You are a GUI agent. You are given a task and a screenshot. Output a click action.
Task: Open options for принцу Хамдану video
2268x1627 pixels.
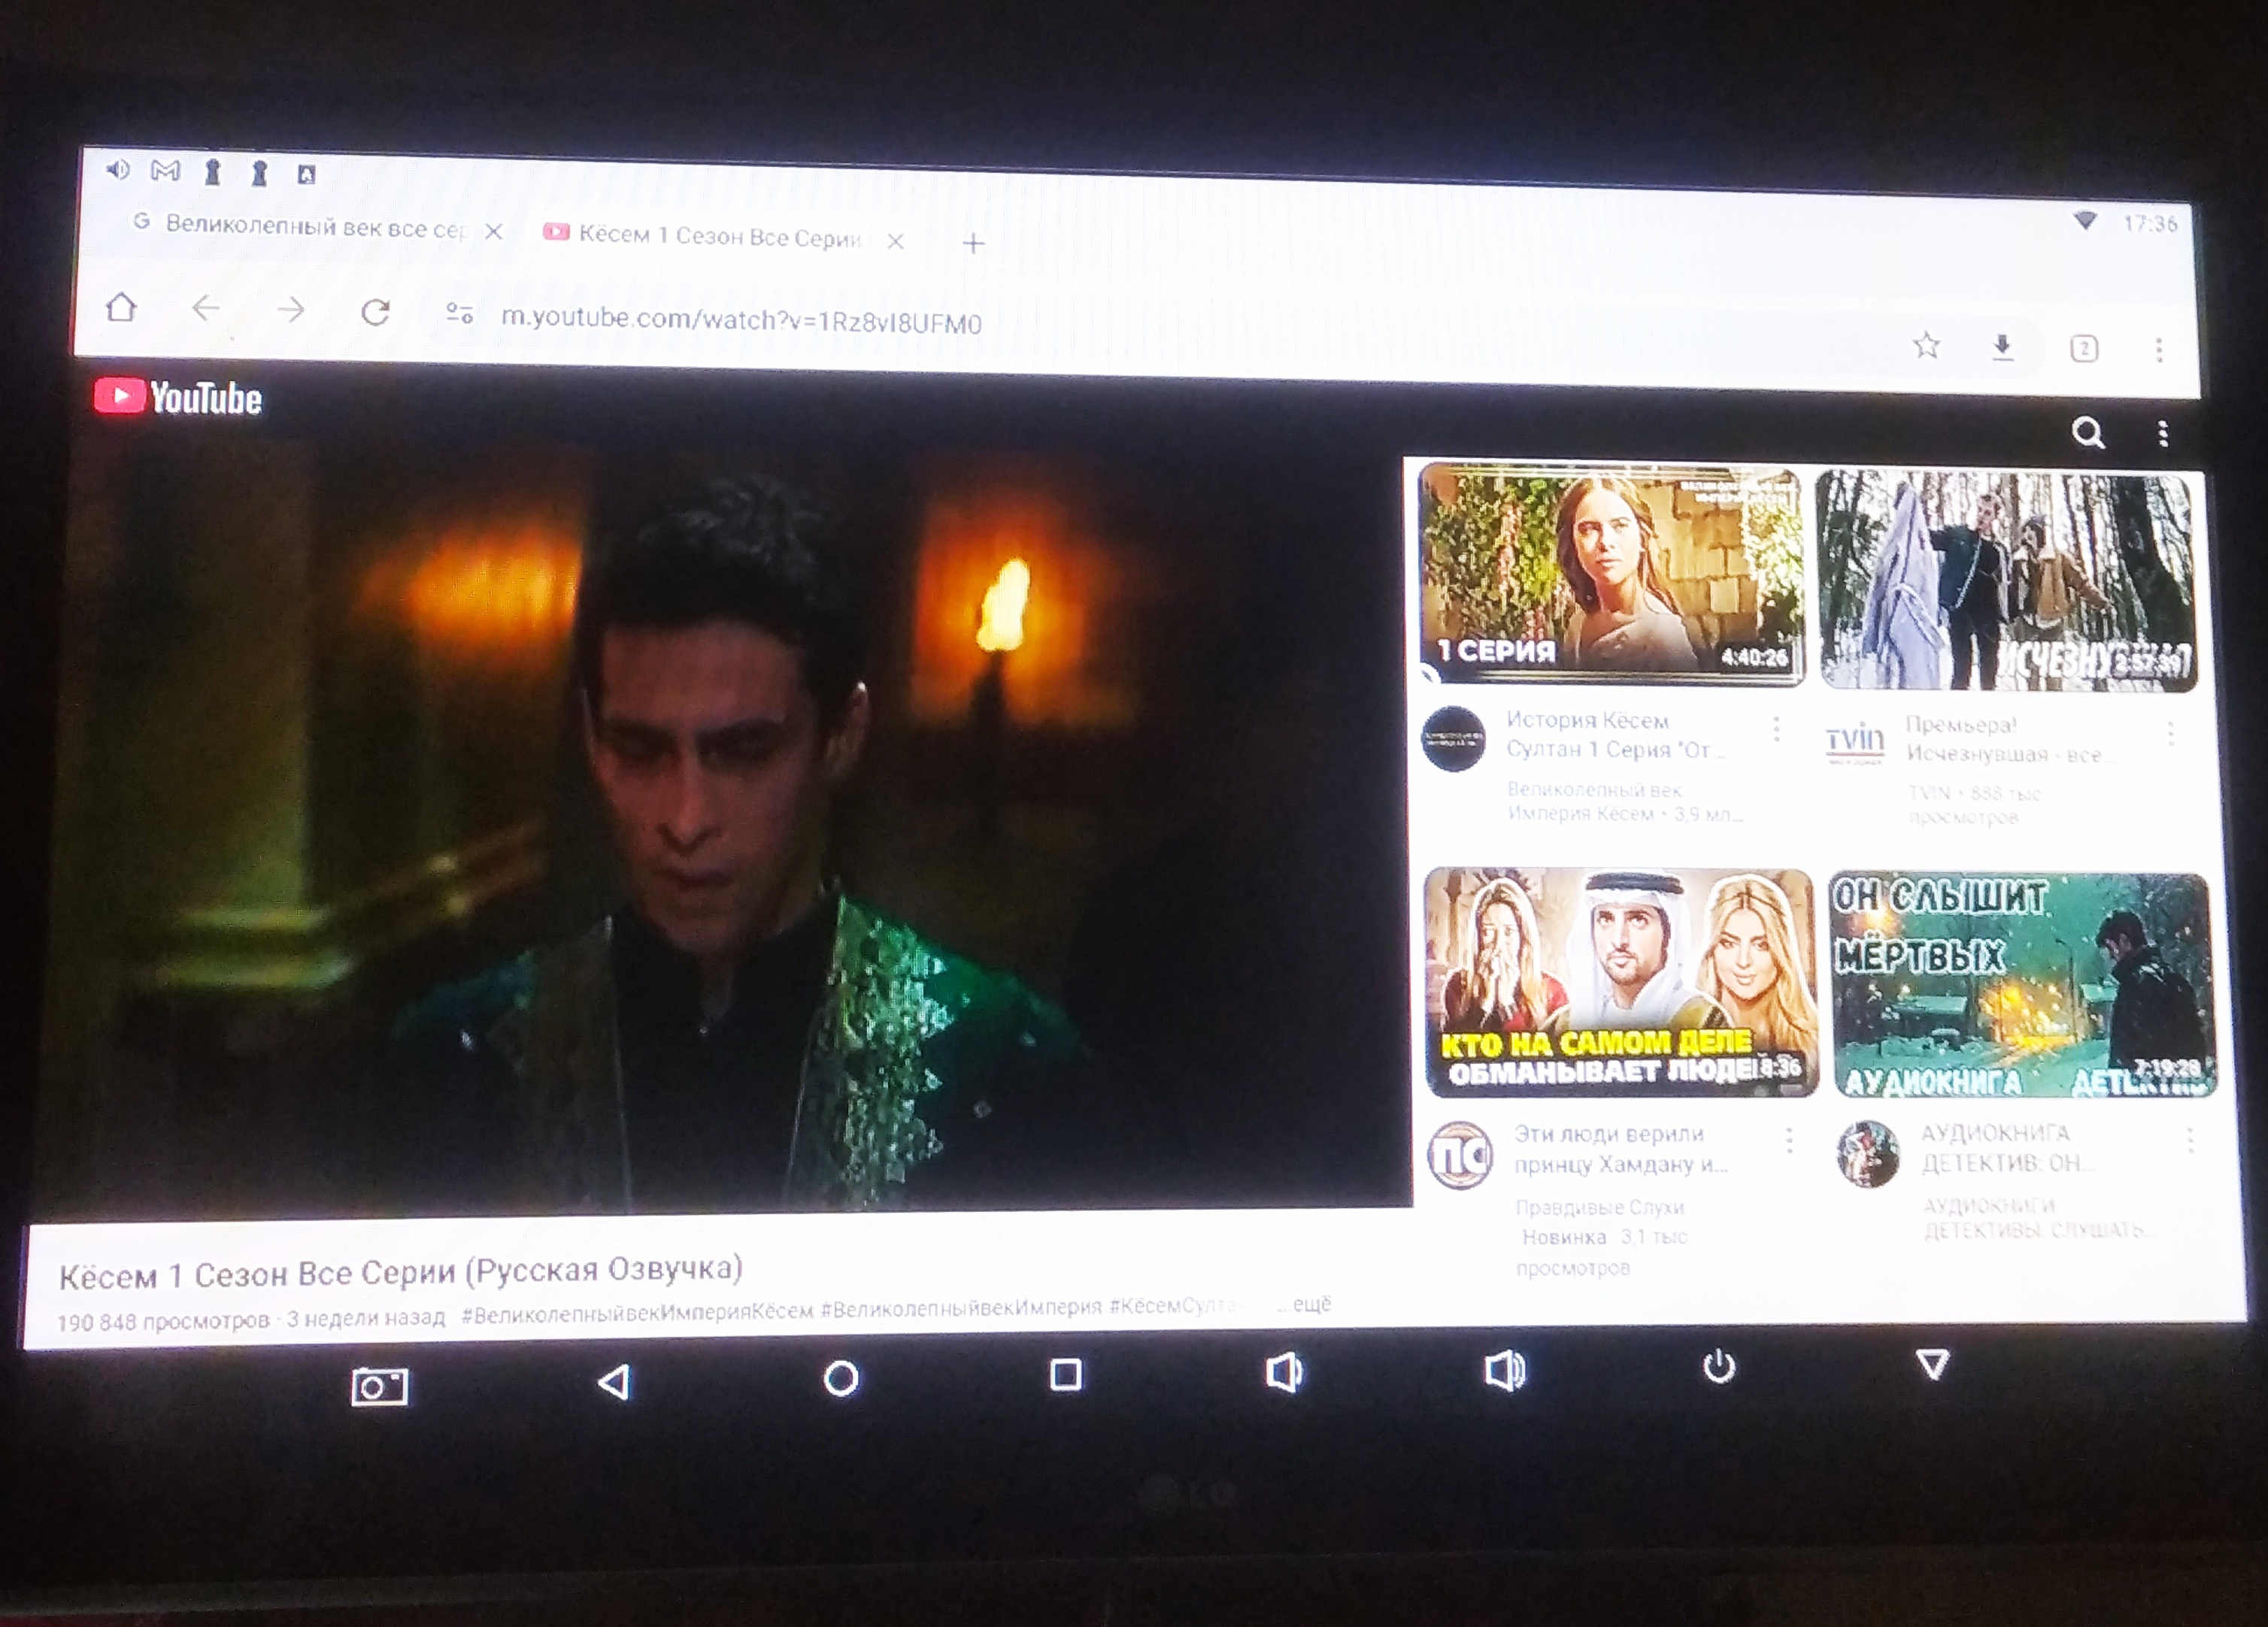tap(1789, 1140)
